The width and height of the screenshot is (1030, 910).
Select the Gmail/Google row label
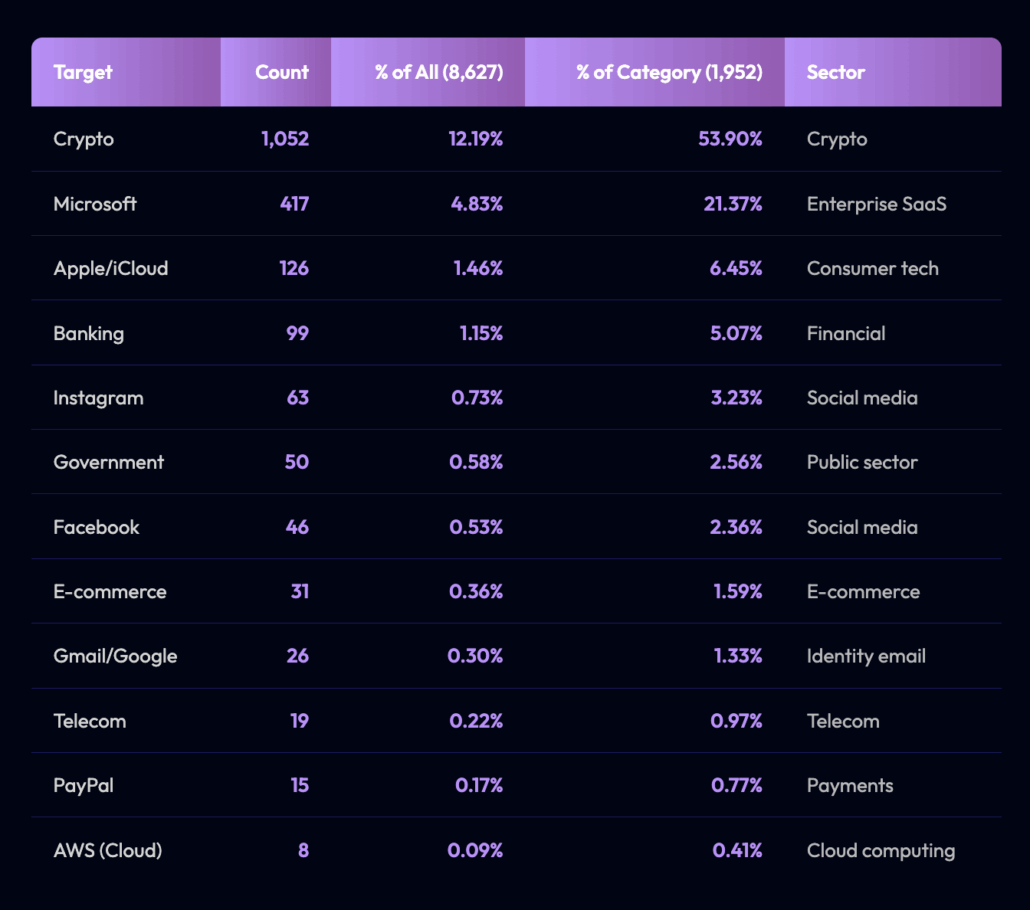coord(115,656)
